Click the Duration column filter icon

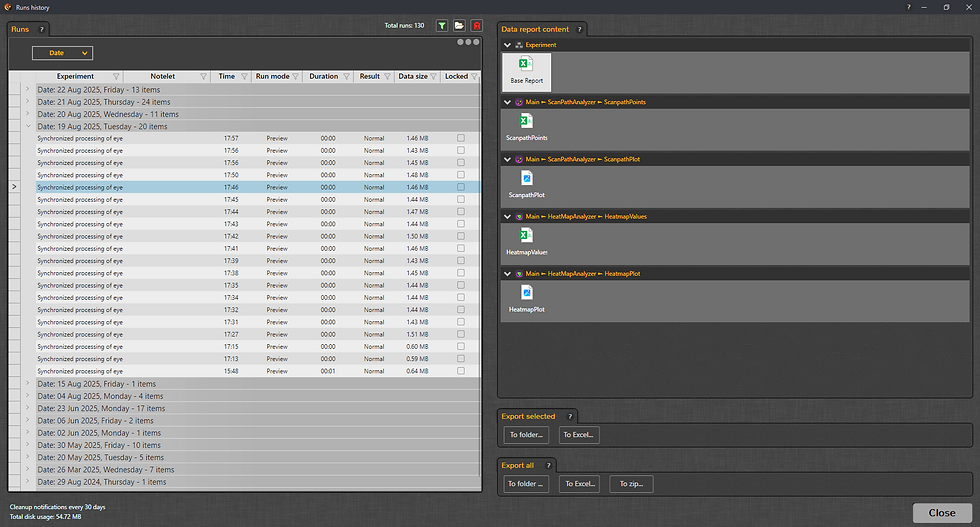pyautogui.click(x=346, y=77)
